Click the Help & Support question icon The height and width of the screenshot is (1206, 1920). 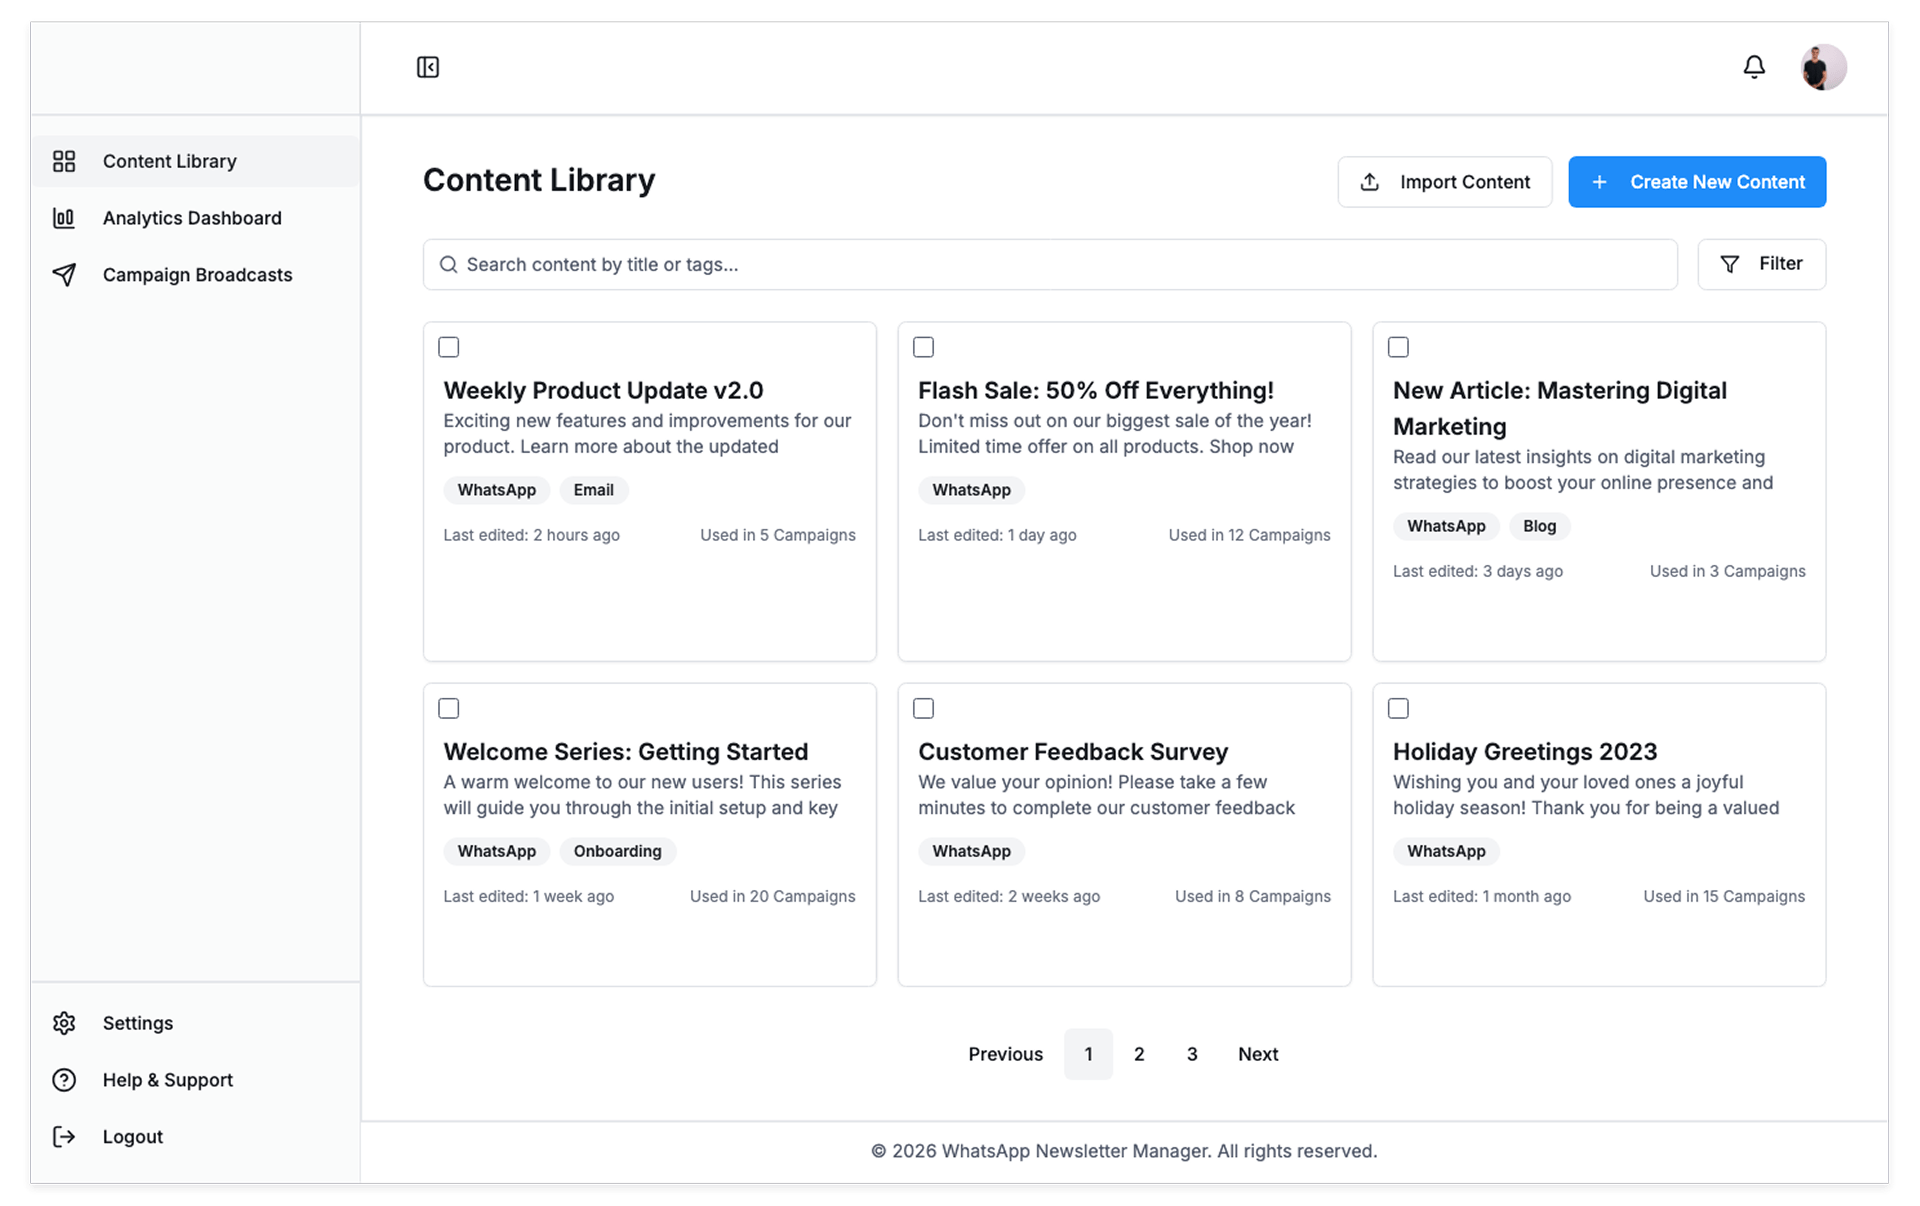64,1080
